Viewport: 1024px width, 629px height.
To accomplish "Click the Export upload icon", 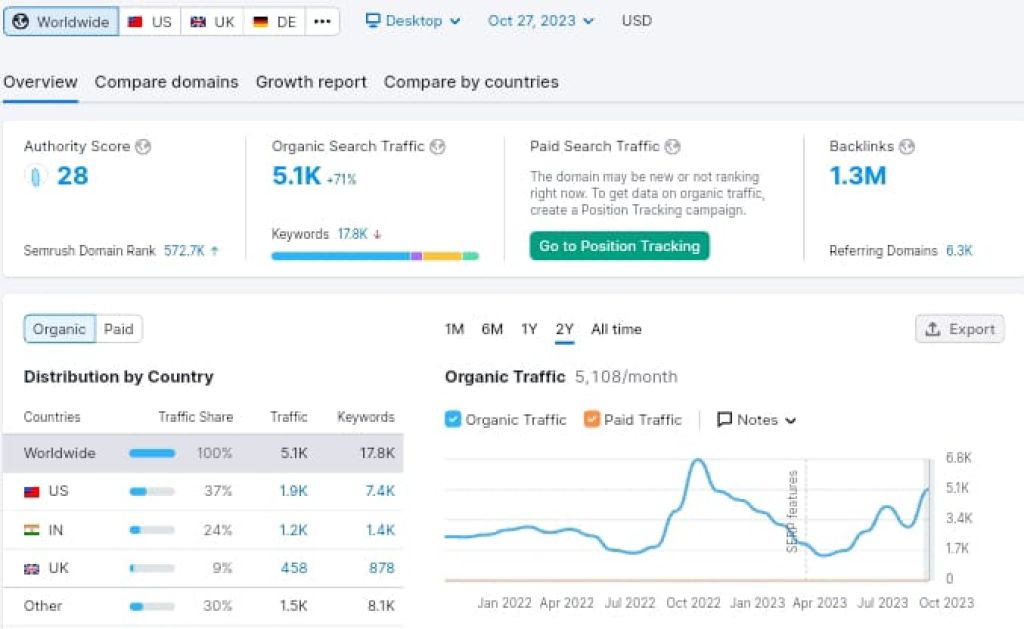I will tap(933, 329).
